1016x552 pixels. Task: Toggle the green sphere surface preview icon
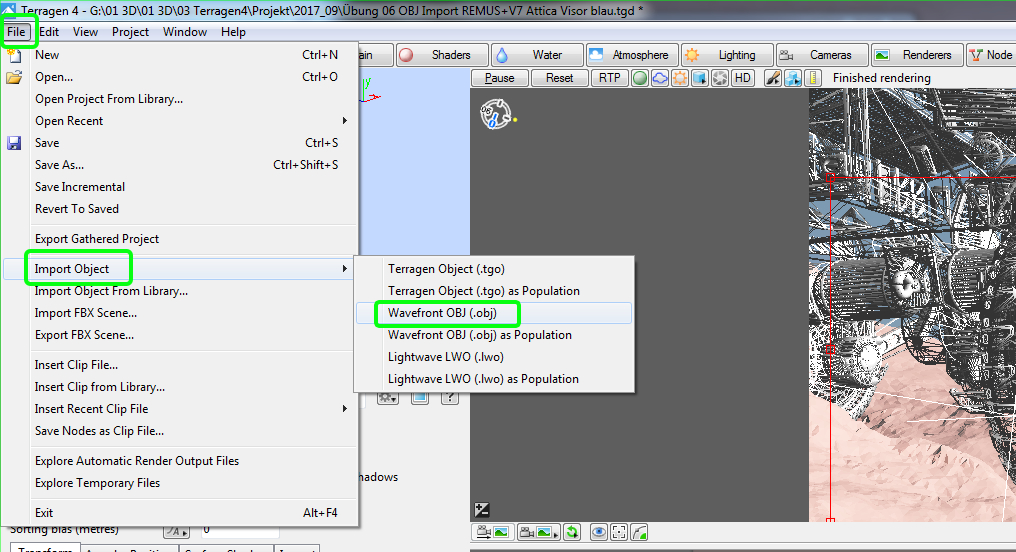(x=640, y=78)
